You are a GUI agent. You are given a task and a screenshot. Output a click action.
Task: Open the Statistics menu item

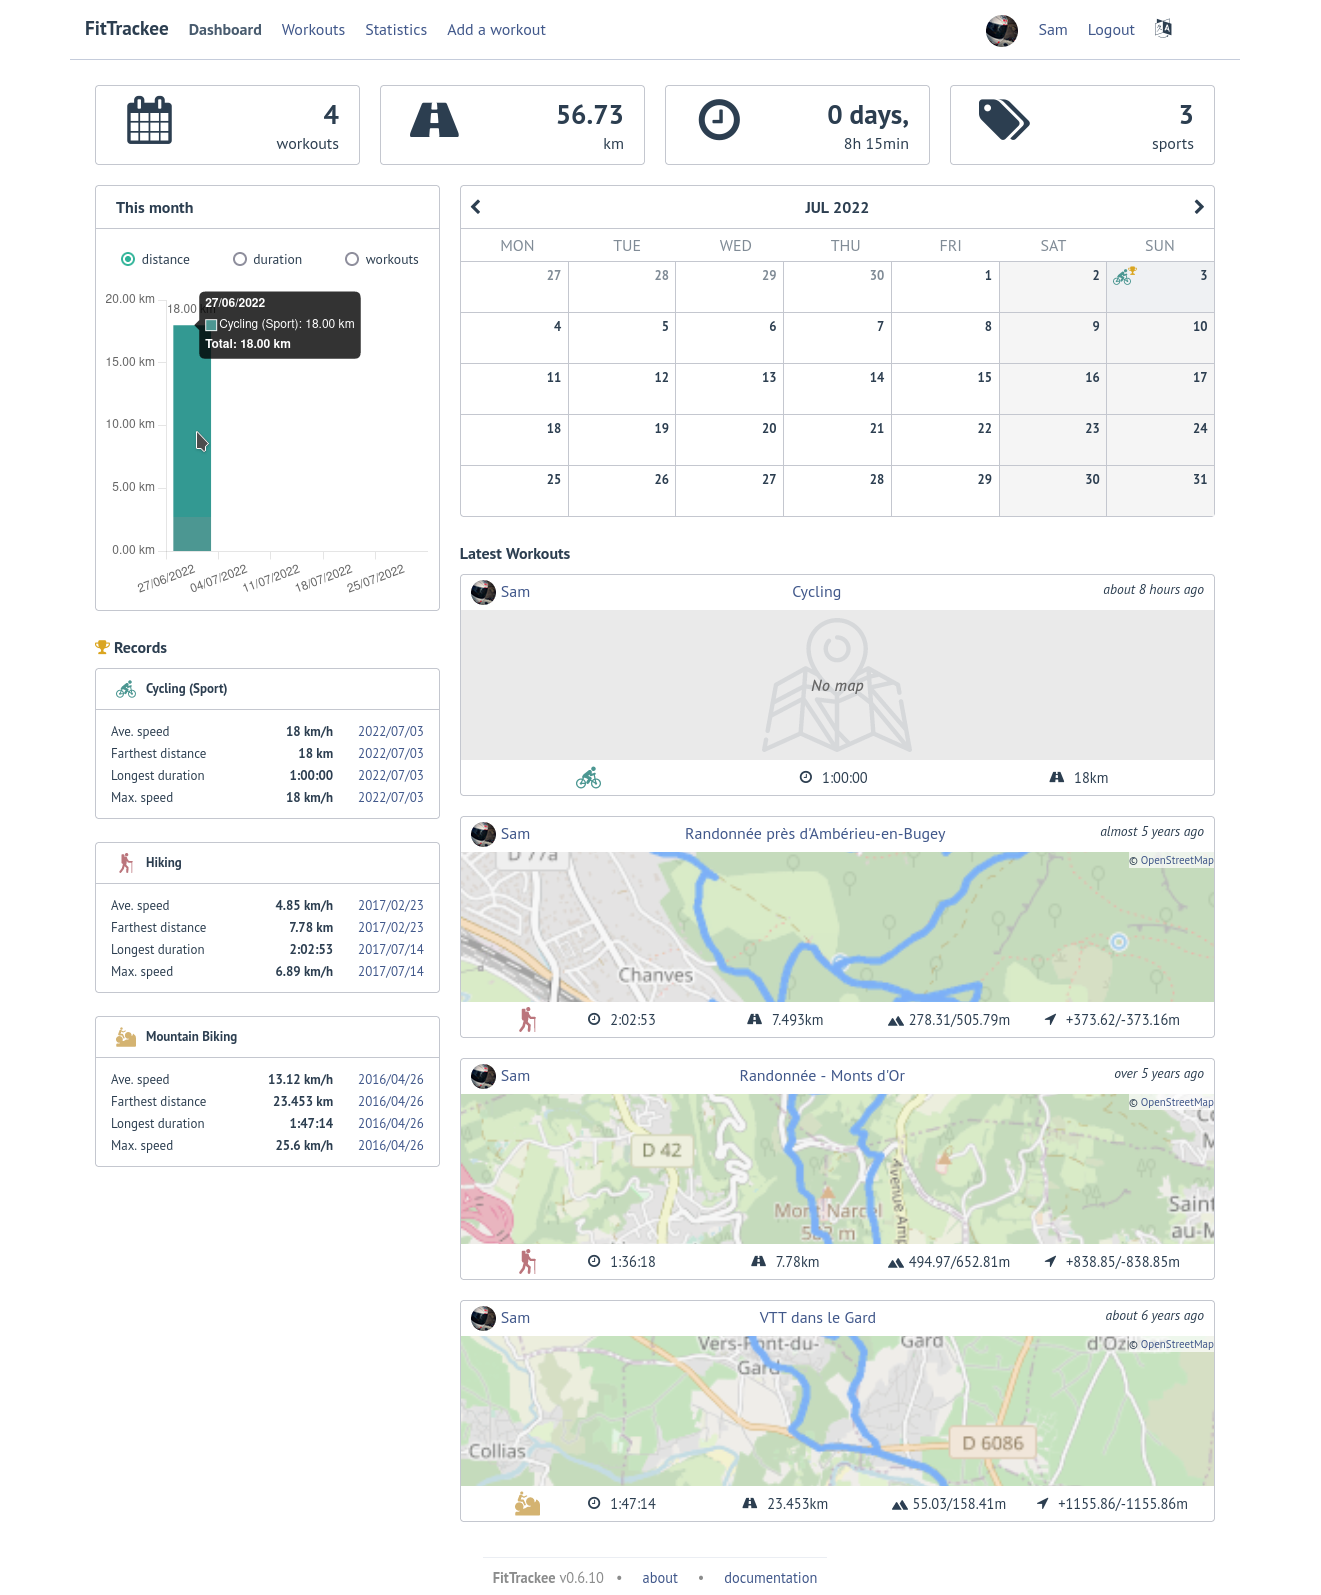[396, 30]
